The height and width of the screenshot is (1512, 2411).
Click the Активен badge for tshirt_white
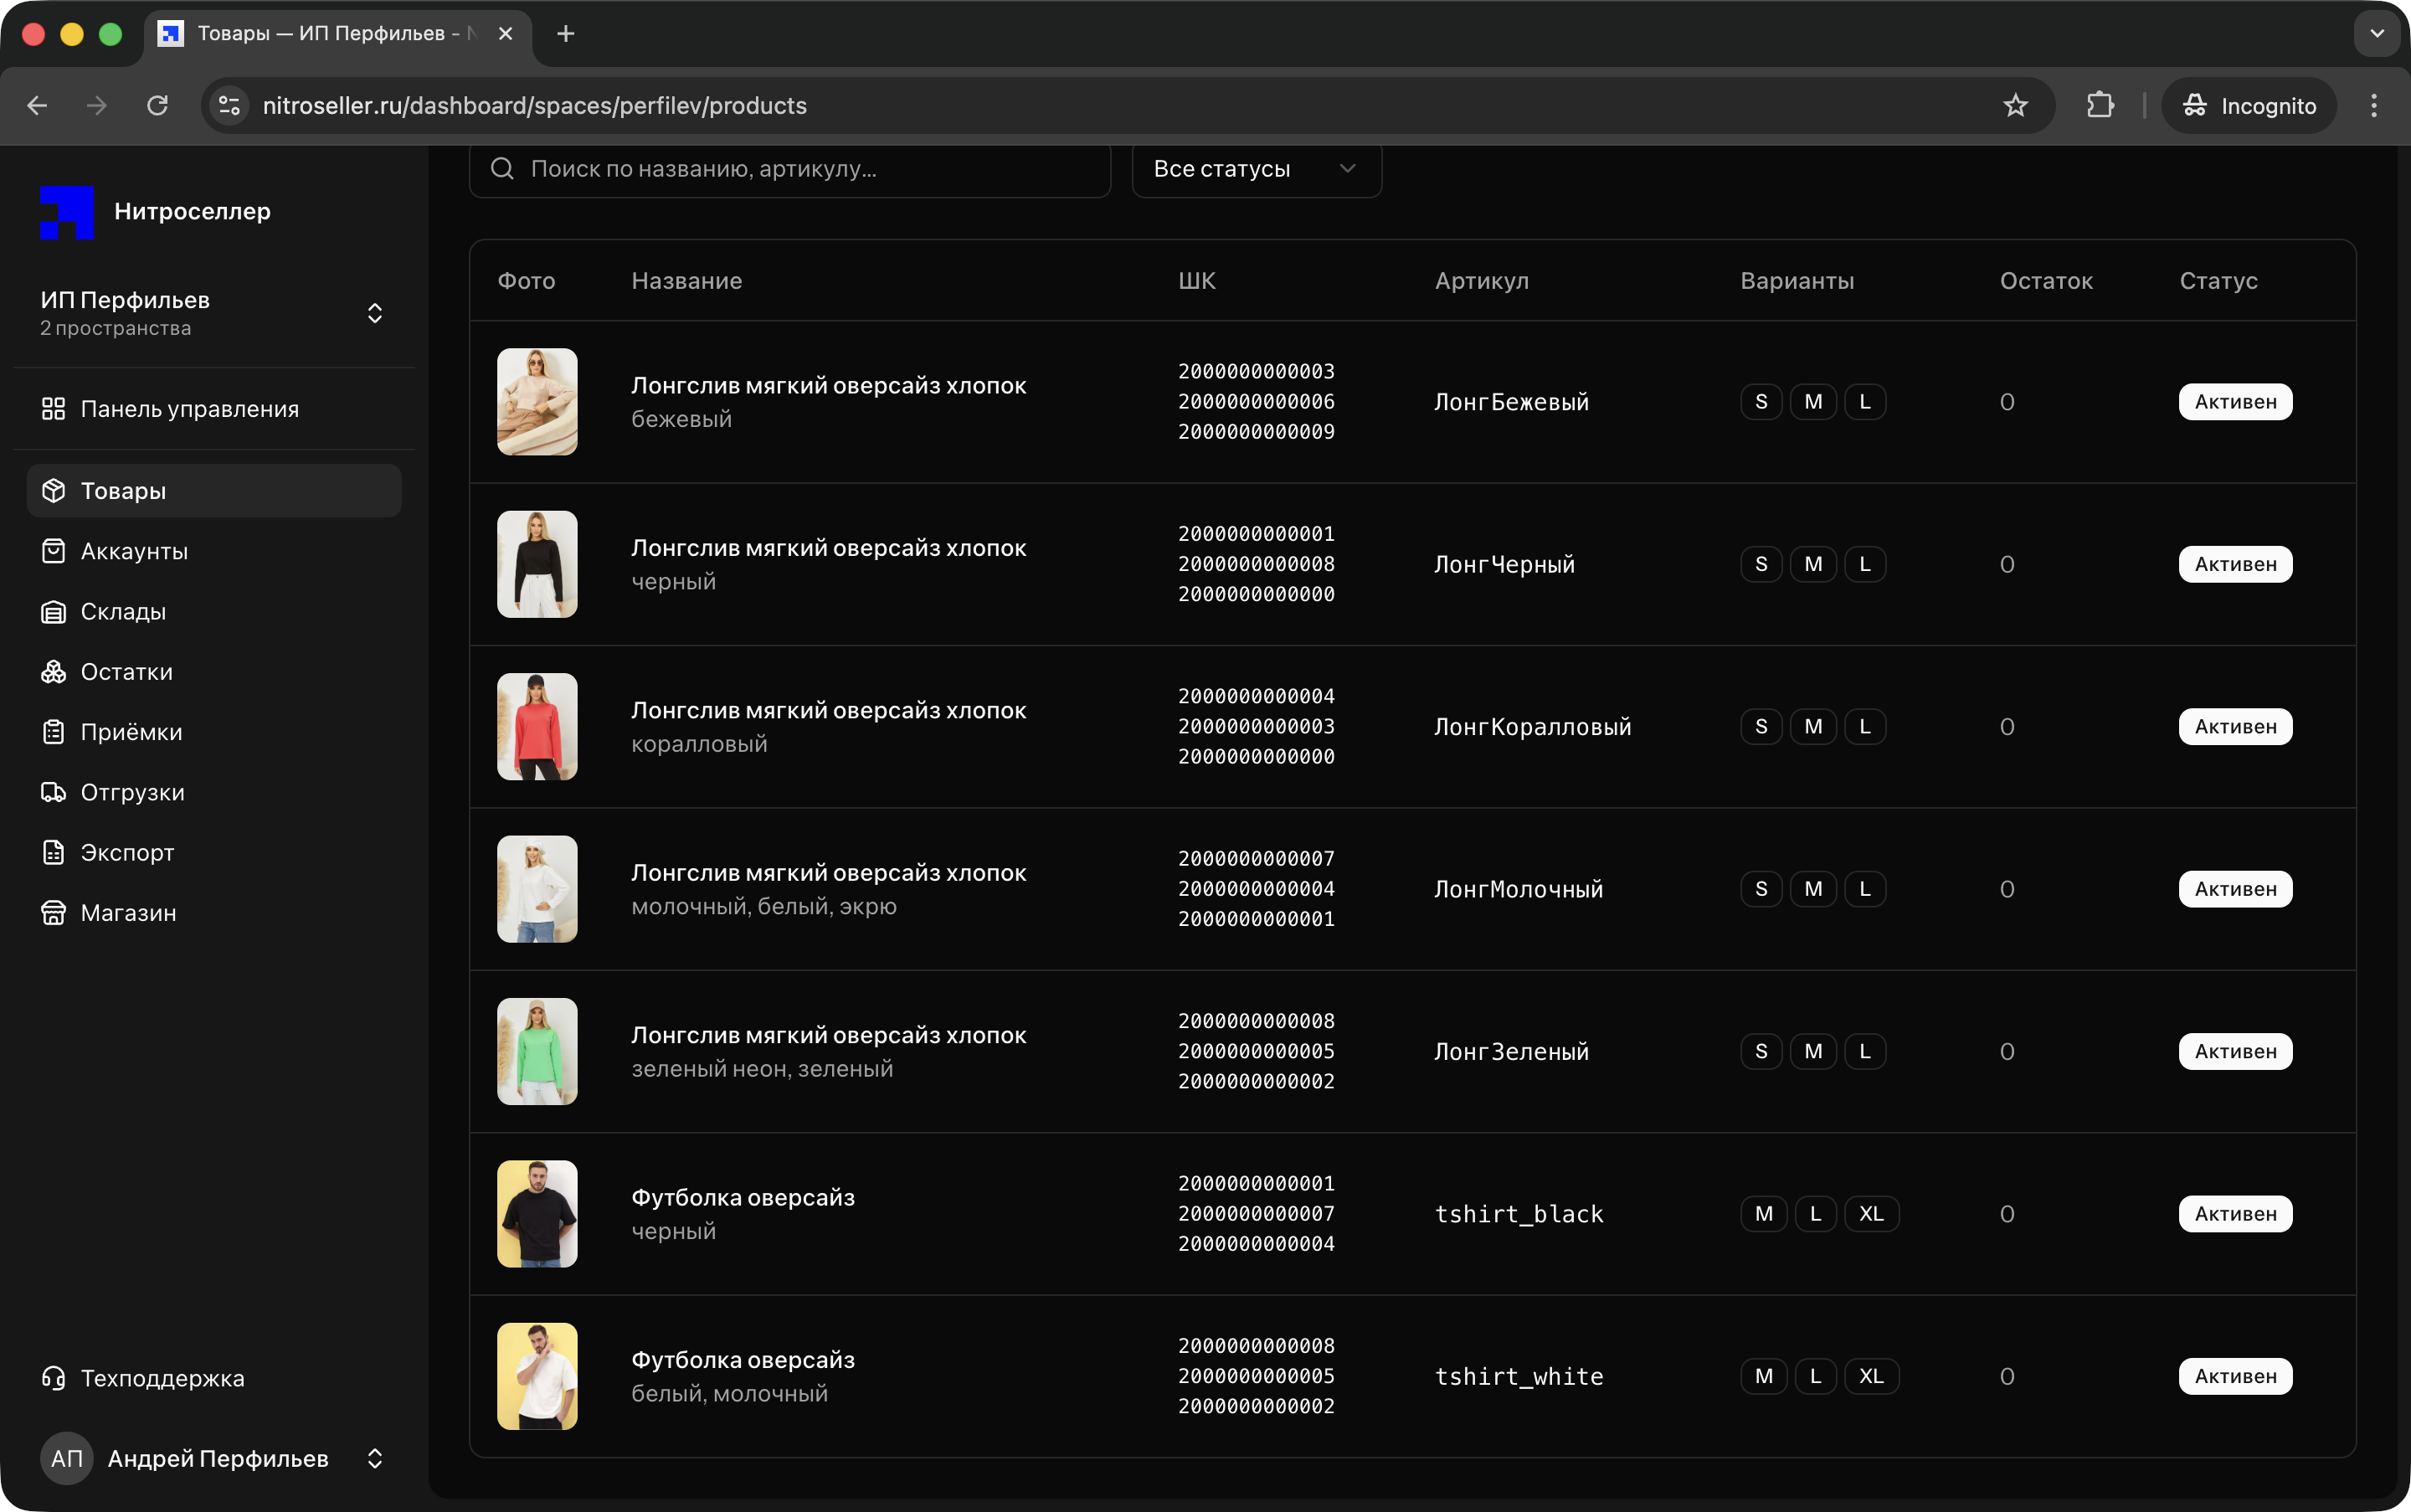(2234, 1376)
